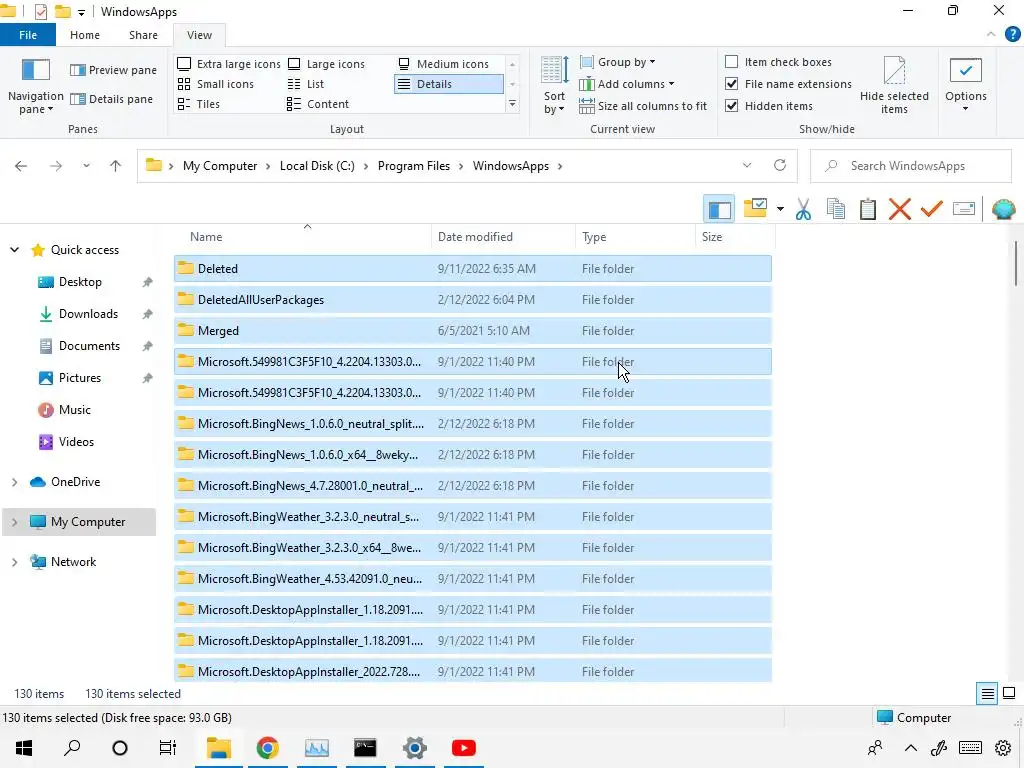The width and height of the screenshot is (1024, 768).
Task: Click the new folder toolbar icon
Action: (x=755, y=209)
